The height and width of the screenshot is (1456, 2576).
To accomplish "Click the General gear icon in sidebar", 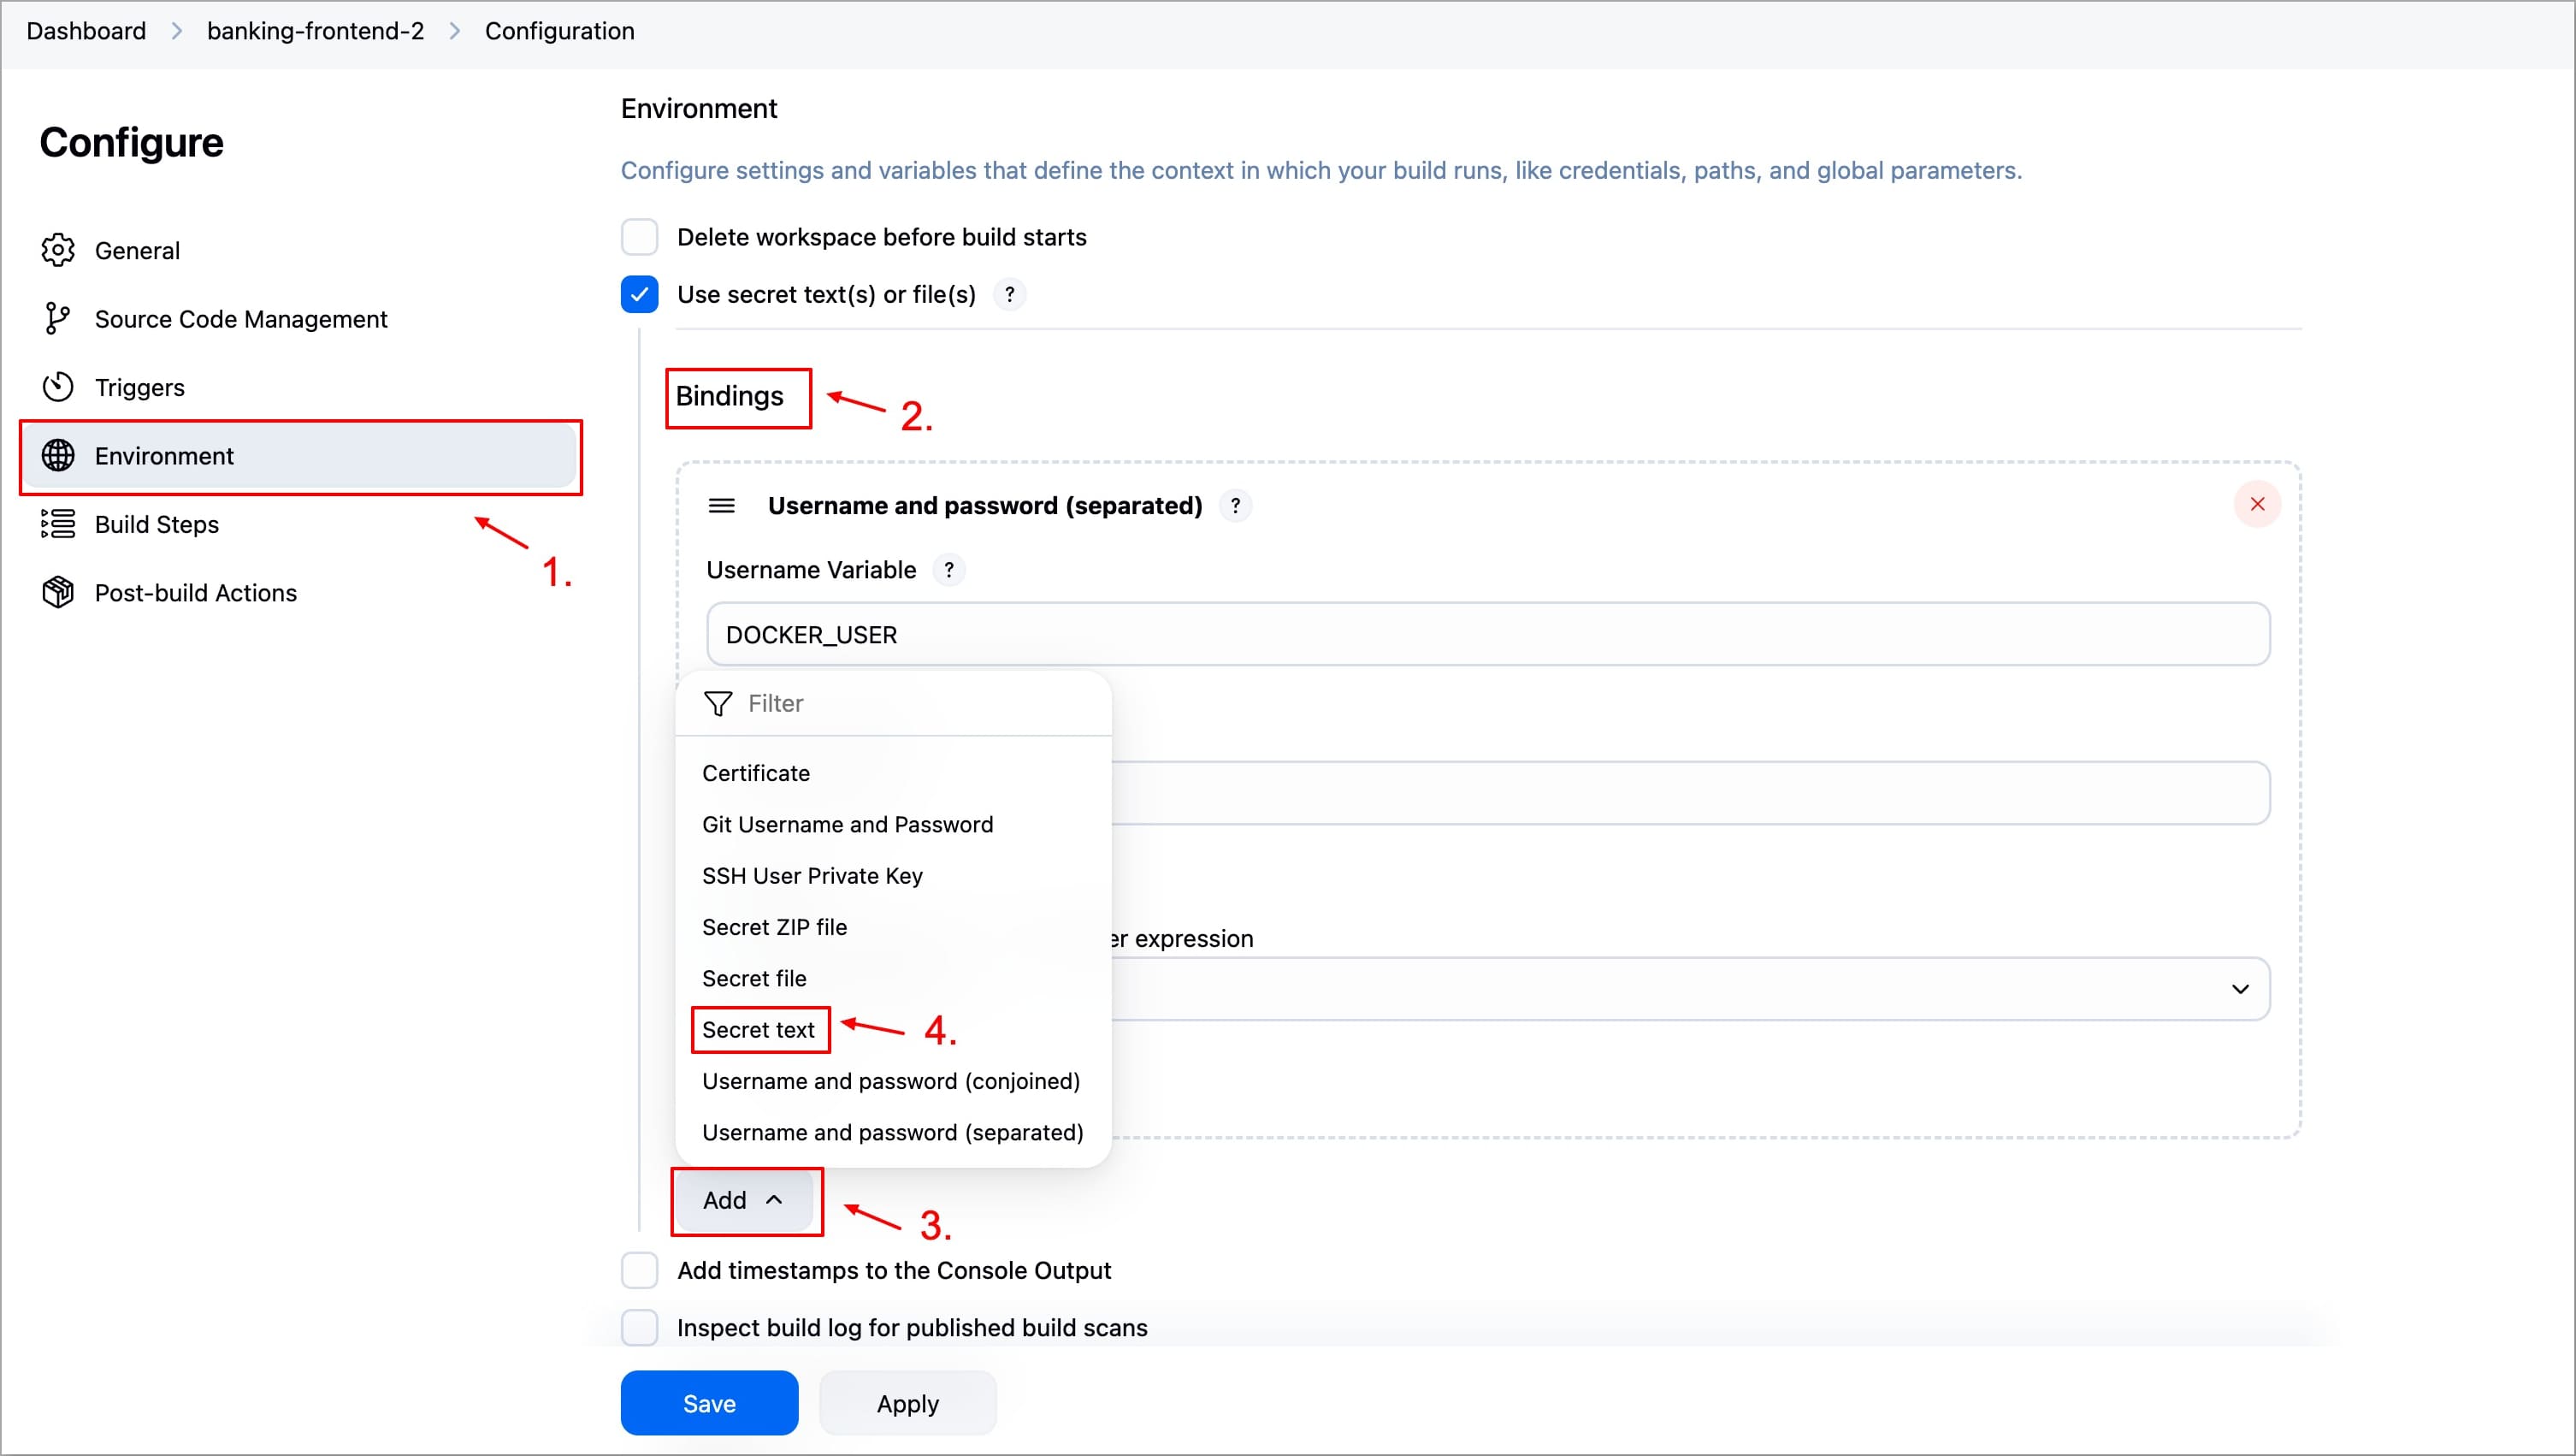I will (58, 250).
